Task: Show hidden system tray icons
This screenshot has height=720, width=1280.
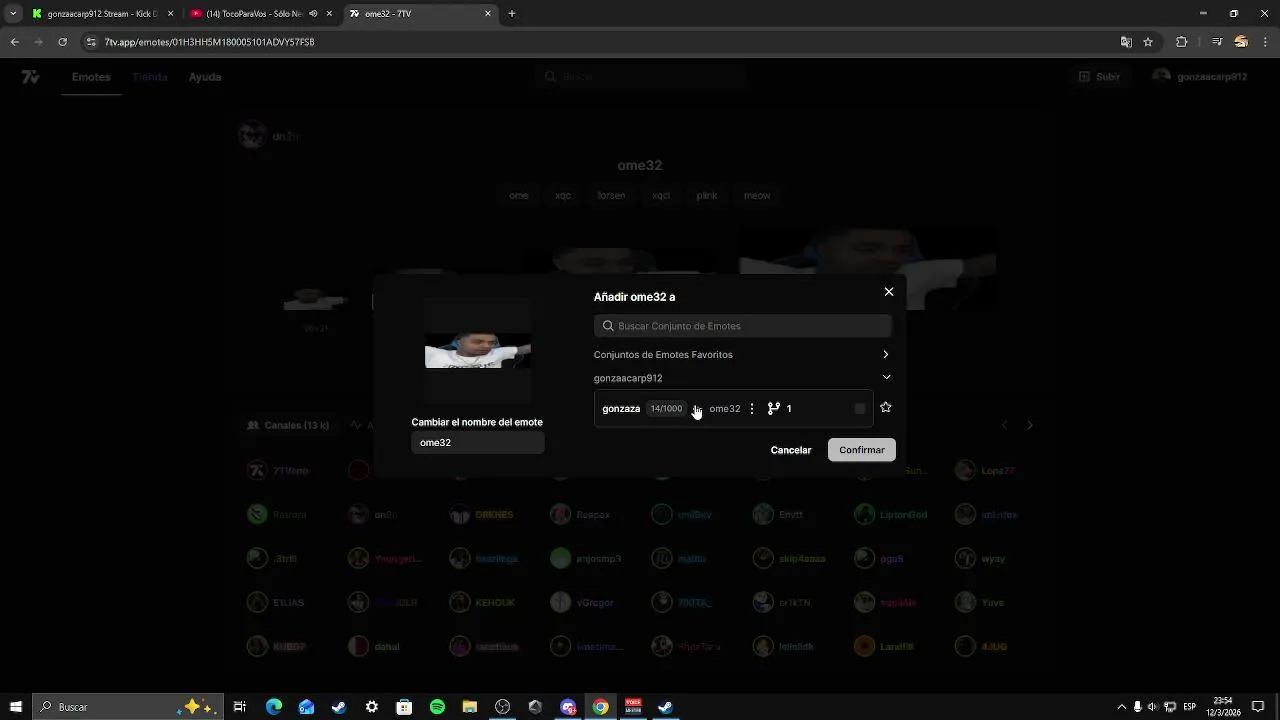Action: (x=1121, y=707)
